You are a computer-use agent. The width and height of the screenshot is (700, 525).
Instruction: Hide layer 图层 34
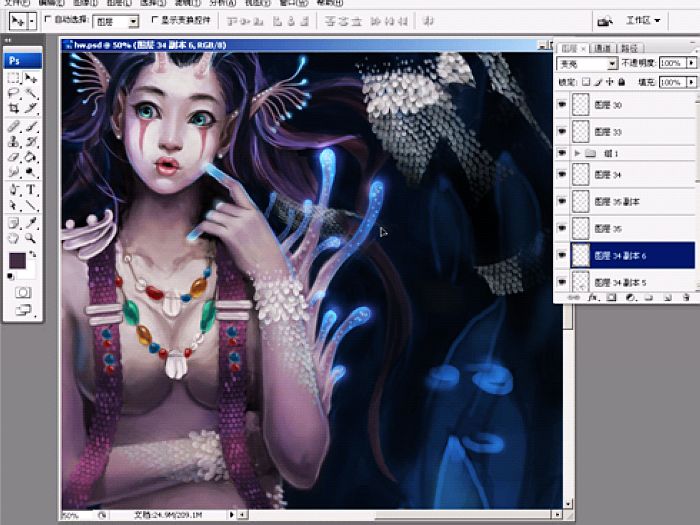point(562,174)
